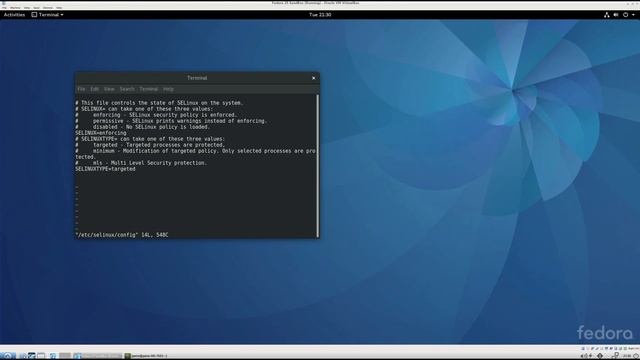This screenshot has width=640, height=360.
Task: Open the Terminal app menu in top bar
Action: (x=48, y=15)
